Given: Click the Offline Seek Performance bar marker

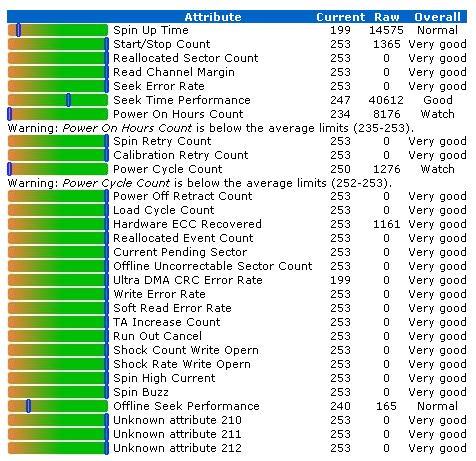Looking at the screenshot, I should coord(29,406).
